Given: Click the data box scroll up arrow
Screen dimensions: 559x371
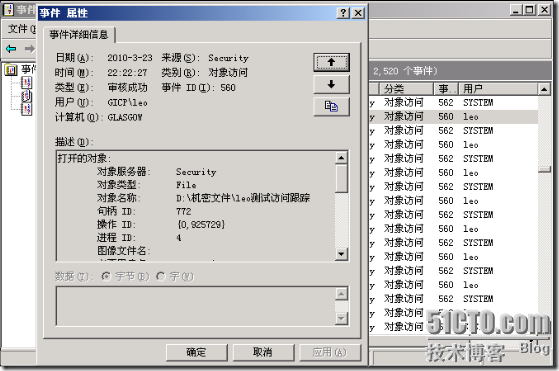Looking at the screenshot, I should pyautogui.click(x=341, y=294).
